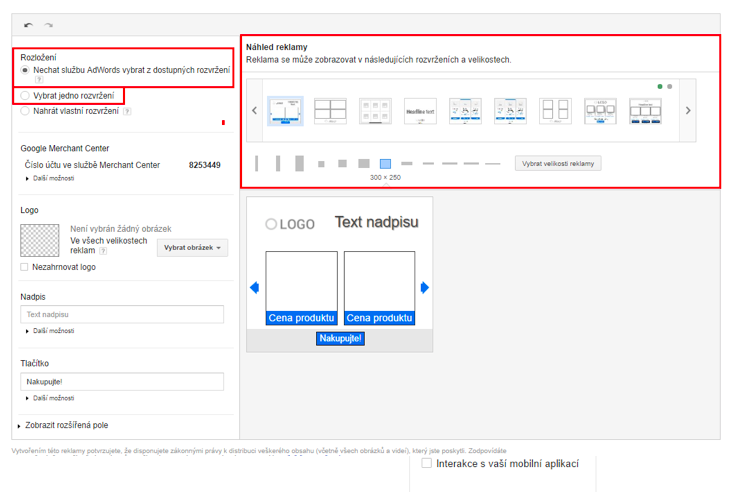Click Merchant Center account number 8253449
The height and width of the screenshot is (499, 730).
pyautogui.click(x=205, y=165)
